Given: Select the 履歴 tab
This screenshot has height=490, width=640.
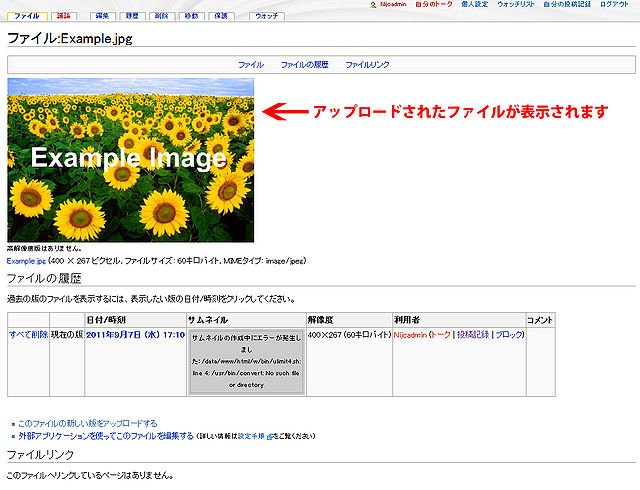Looking at the screenshot, I should pos(133,17).
